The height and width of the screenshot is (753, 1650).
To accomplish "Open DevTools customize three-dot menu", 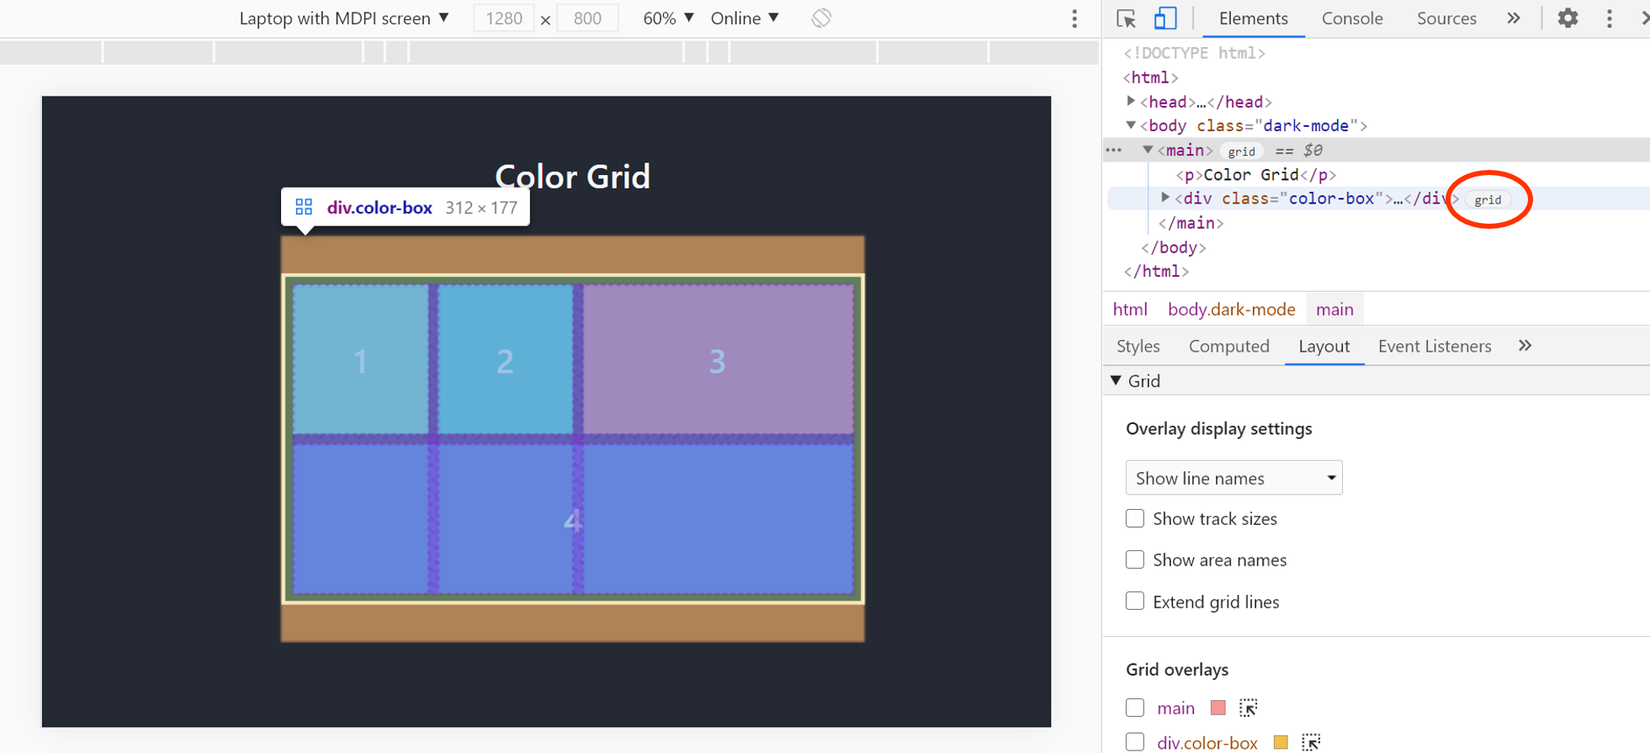I will pyautogui.click(x=1609, y=19).
